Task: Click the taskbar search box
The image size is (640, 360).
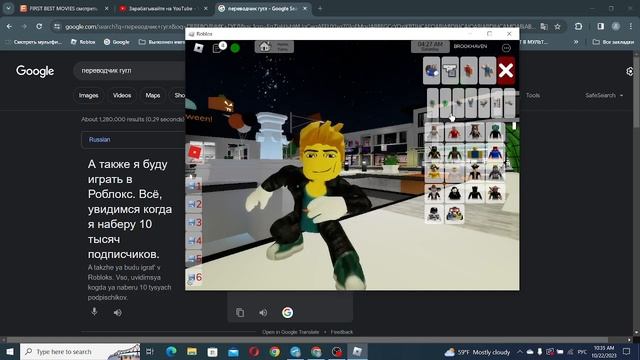Action: click(80, 351)
